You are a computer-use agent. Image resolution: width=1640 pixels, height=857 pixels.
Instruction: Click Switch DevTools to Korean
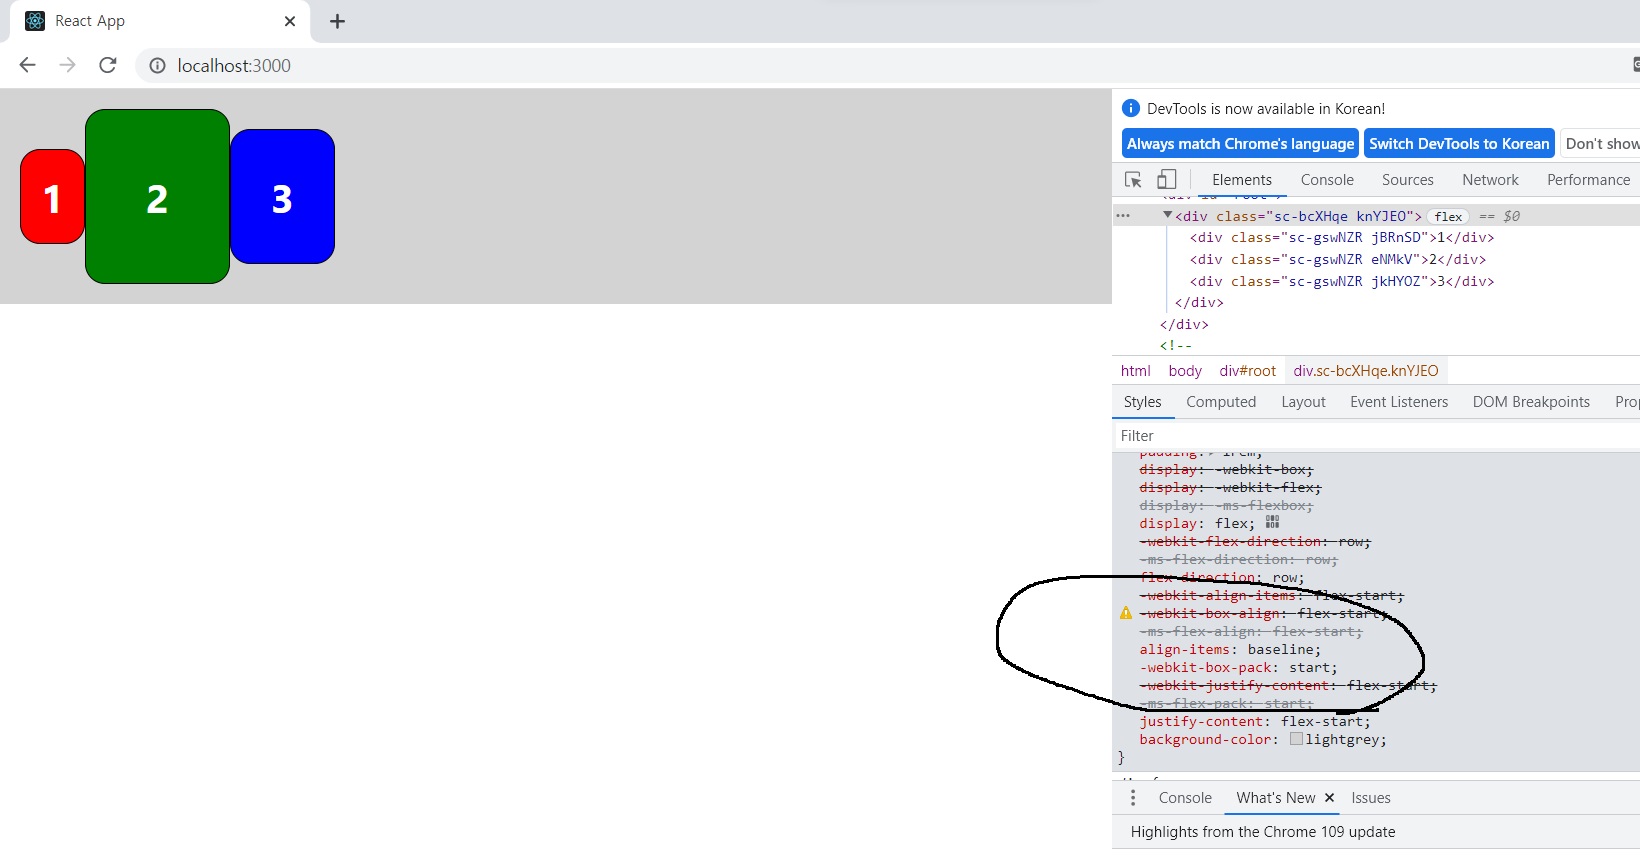[x=1459, y=143]
